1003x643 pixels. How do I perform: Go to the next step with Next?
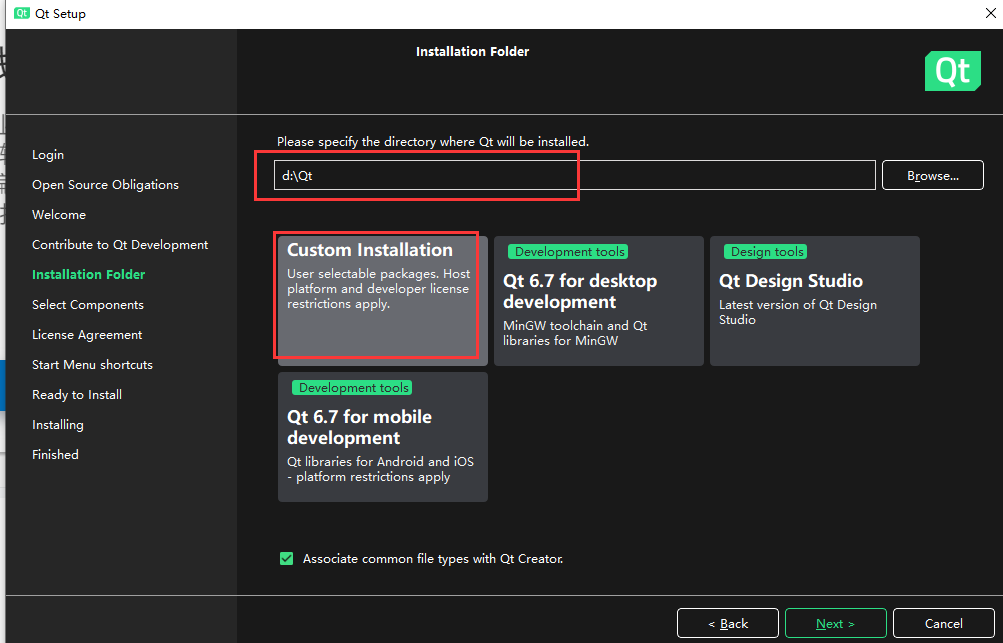click(835, 623)
